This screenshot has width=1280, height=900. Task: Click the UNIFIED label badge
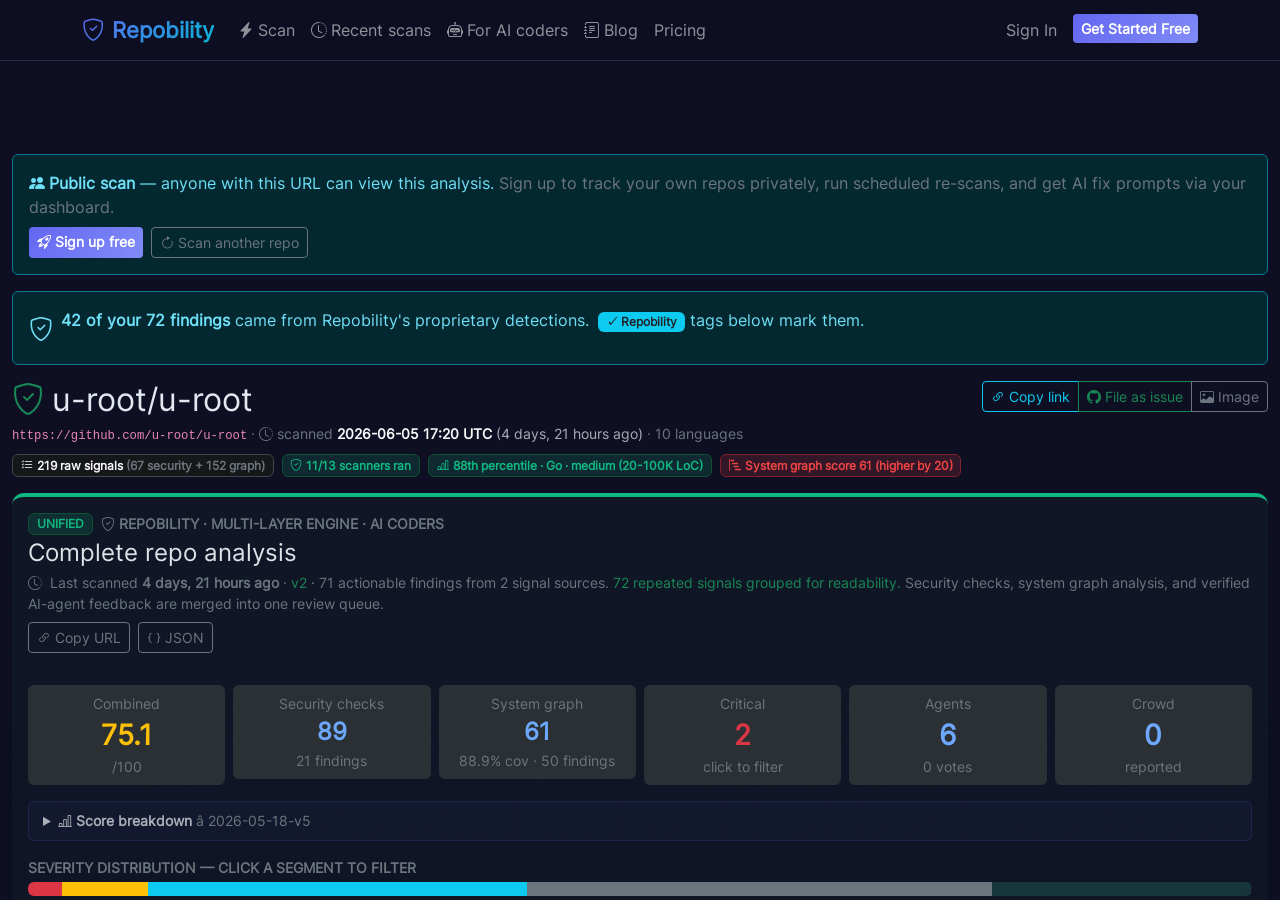[60, 524]
